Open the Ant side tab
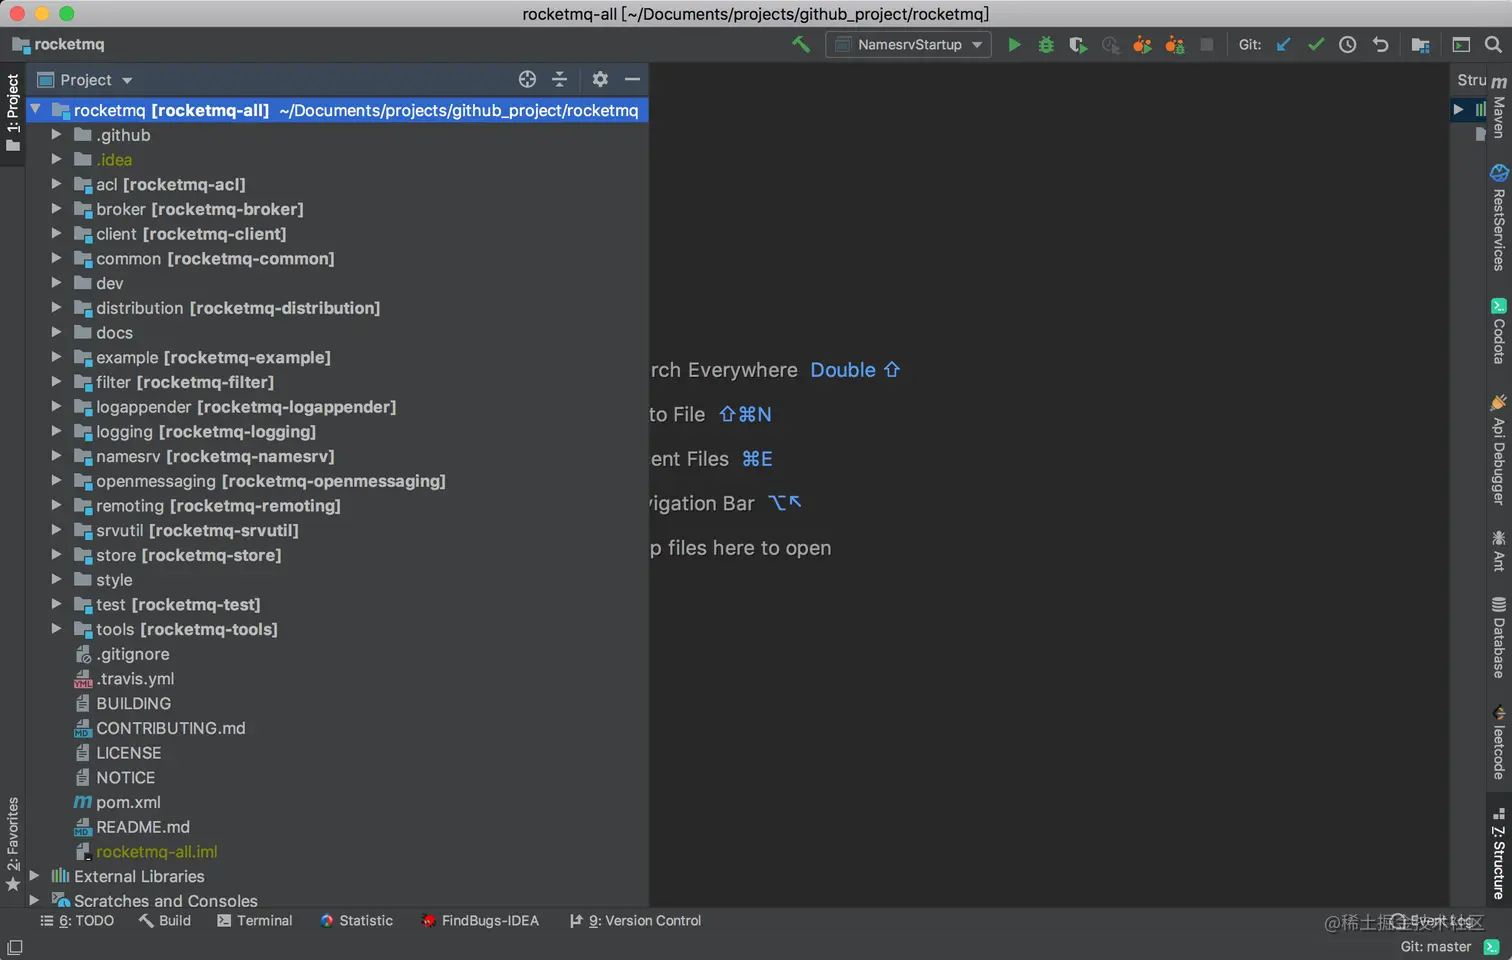 [1498, 551]
